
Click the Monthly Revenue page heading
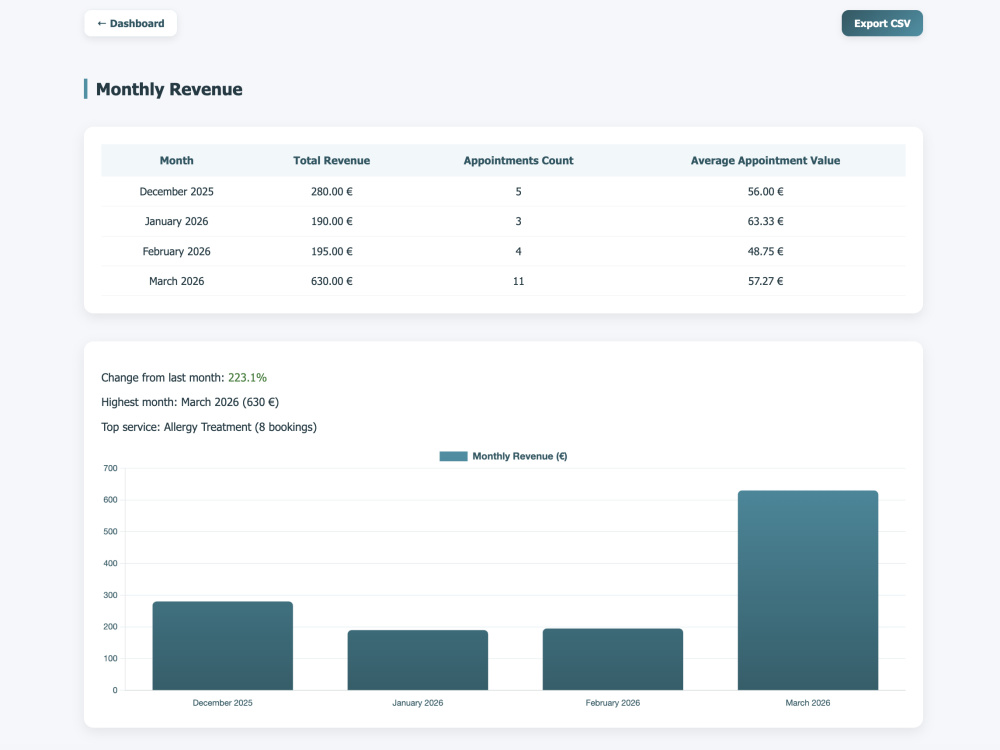click(x=169, y=89)
